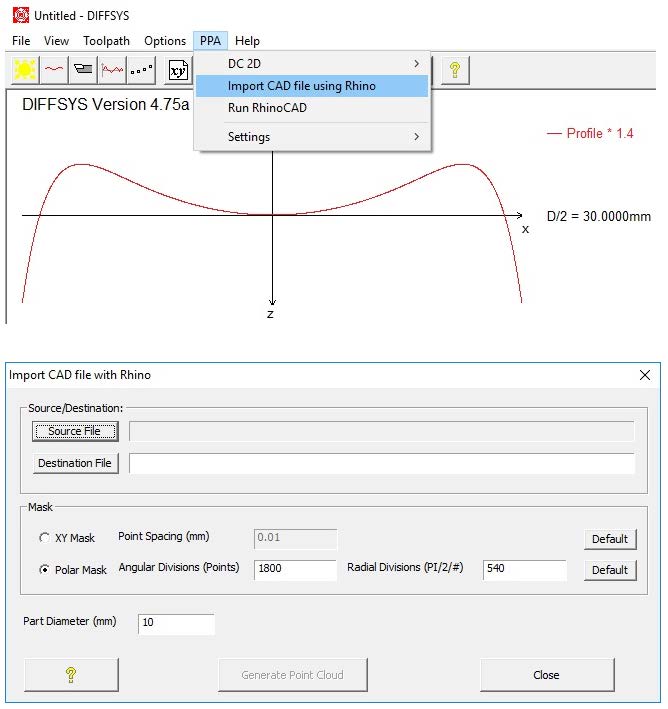Click the Close button in dialog
The width and height of the screenshot is (668, 709).
coord(547,675)
